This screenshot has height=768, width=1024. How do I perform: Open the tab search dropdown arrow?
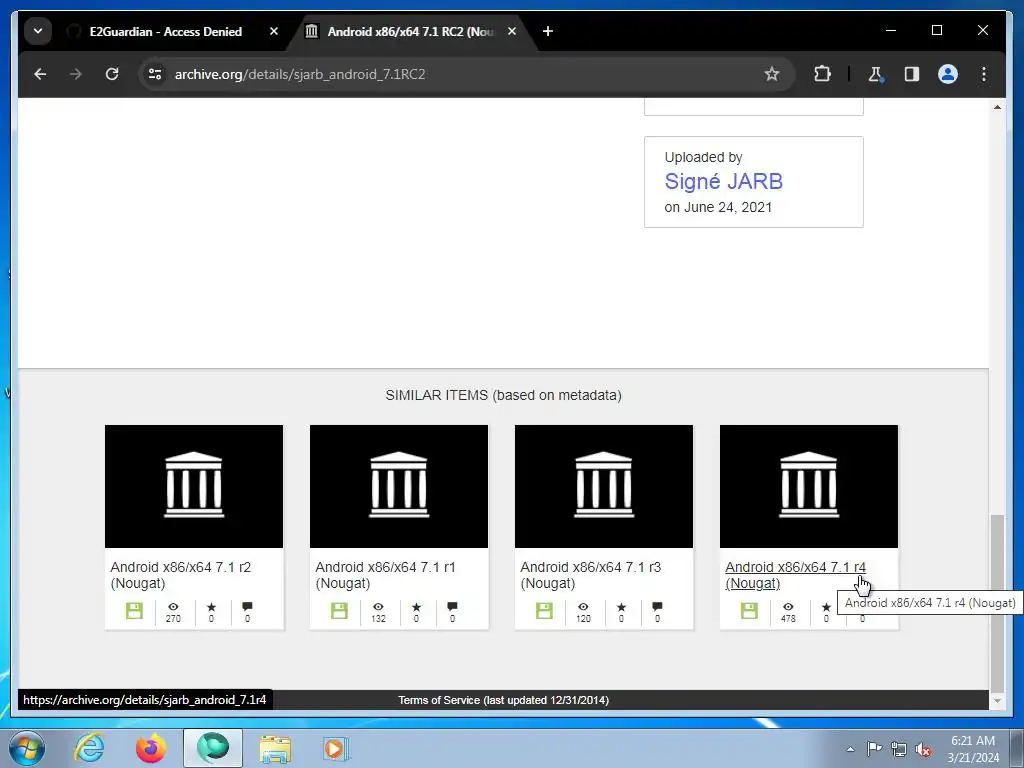click(38, 31)
